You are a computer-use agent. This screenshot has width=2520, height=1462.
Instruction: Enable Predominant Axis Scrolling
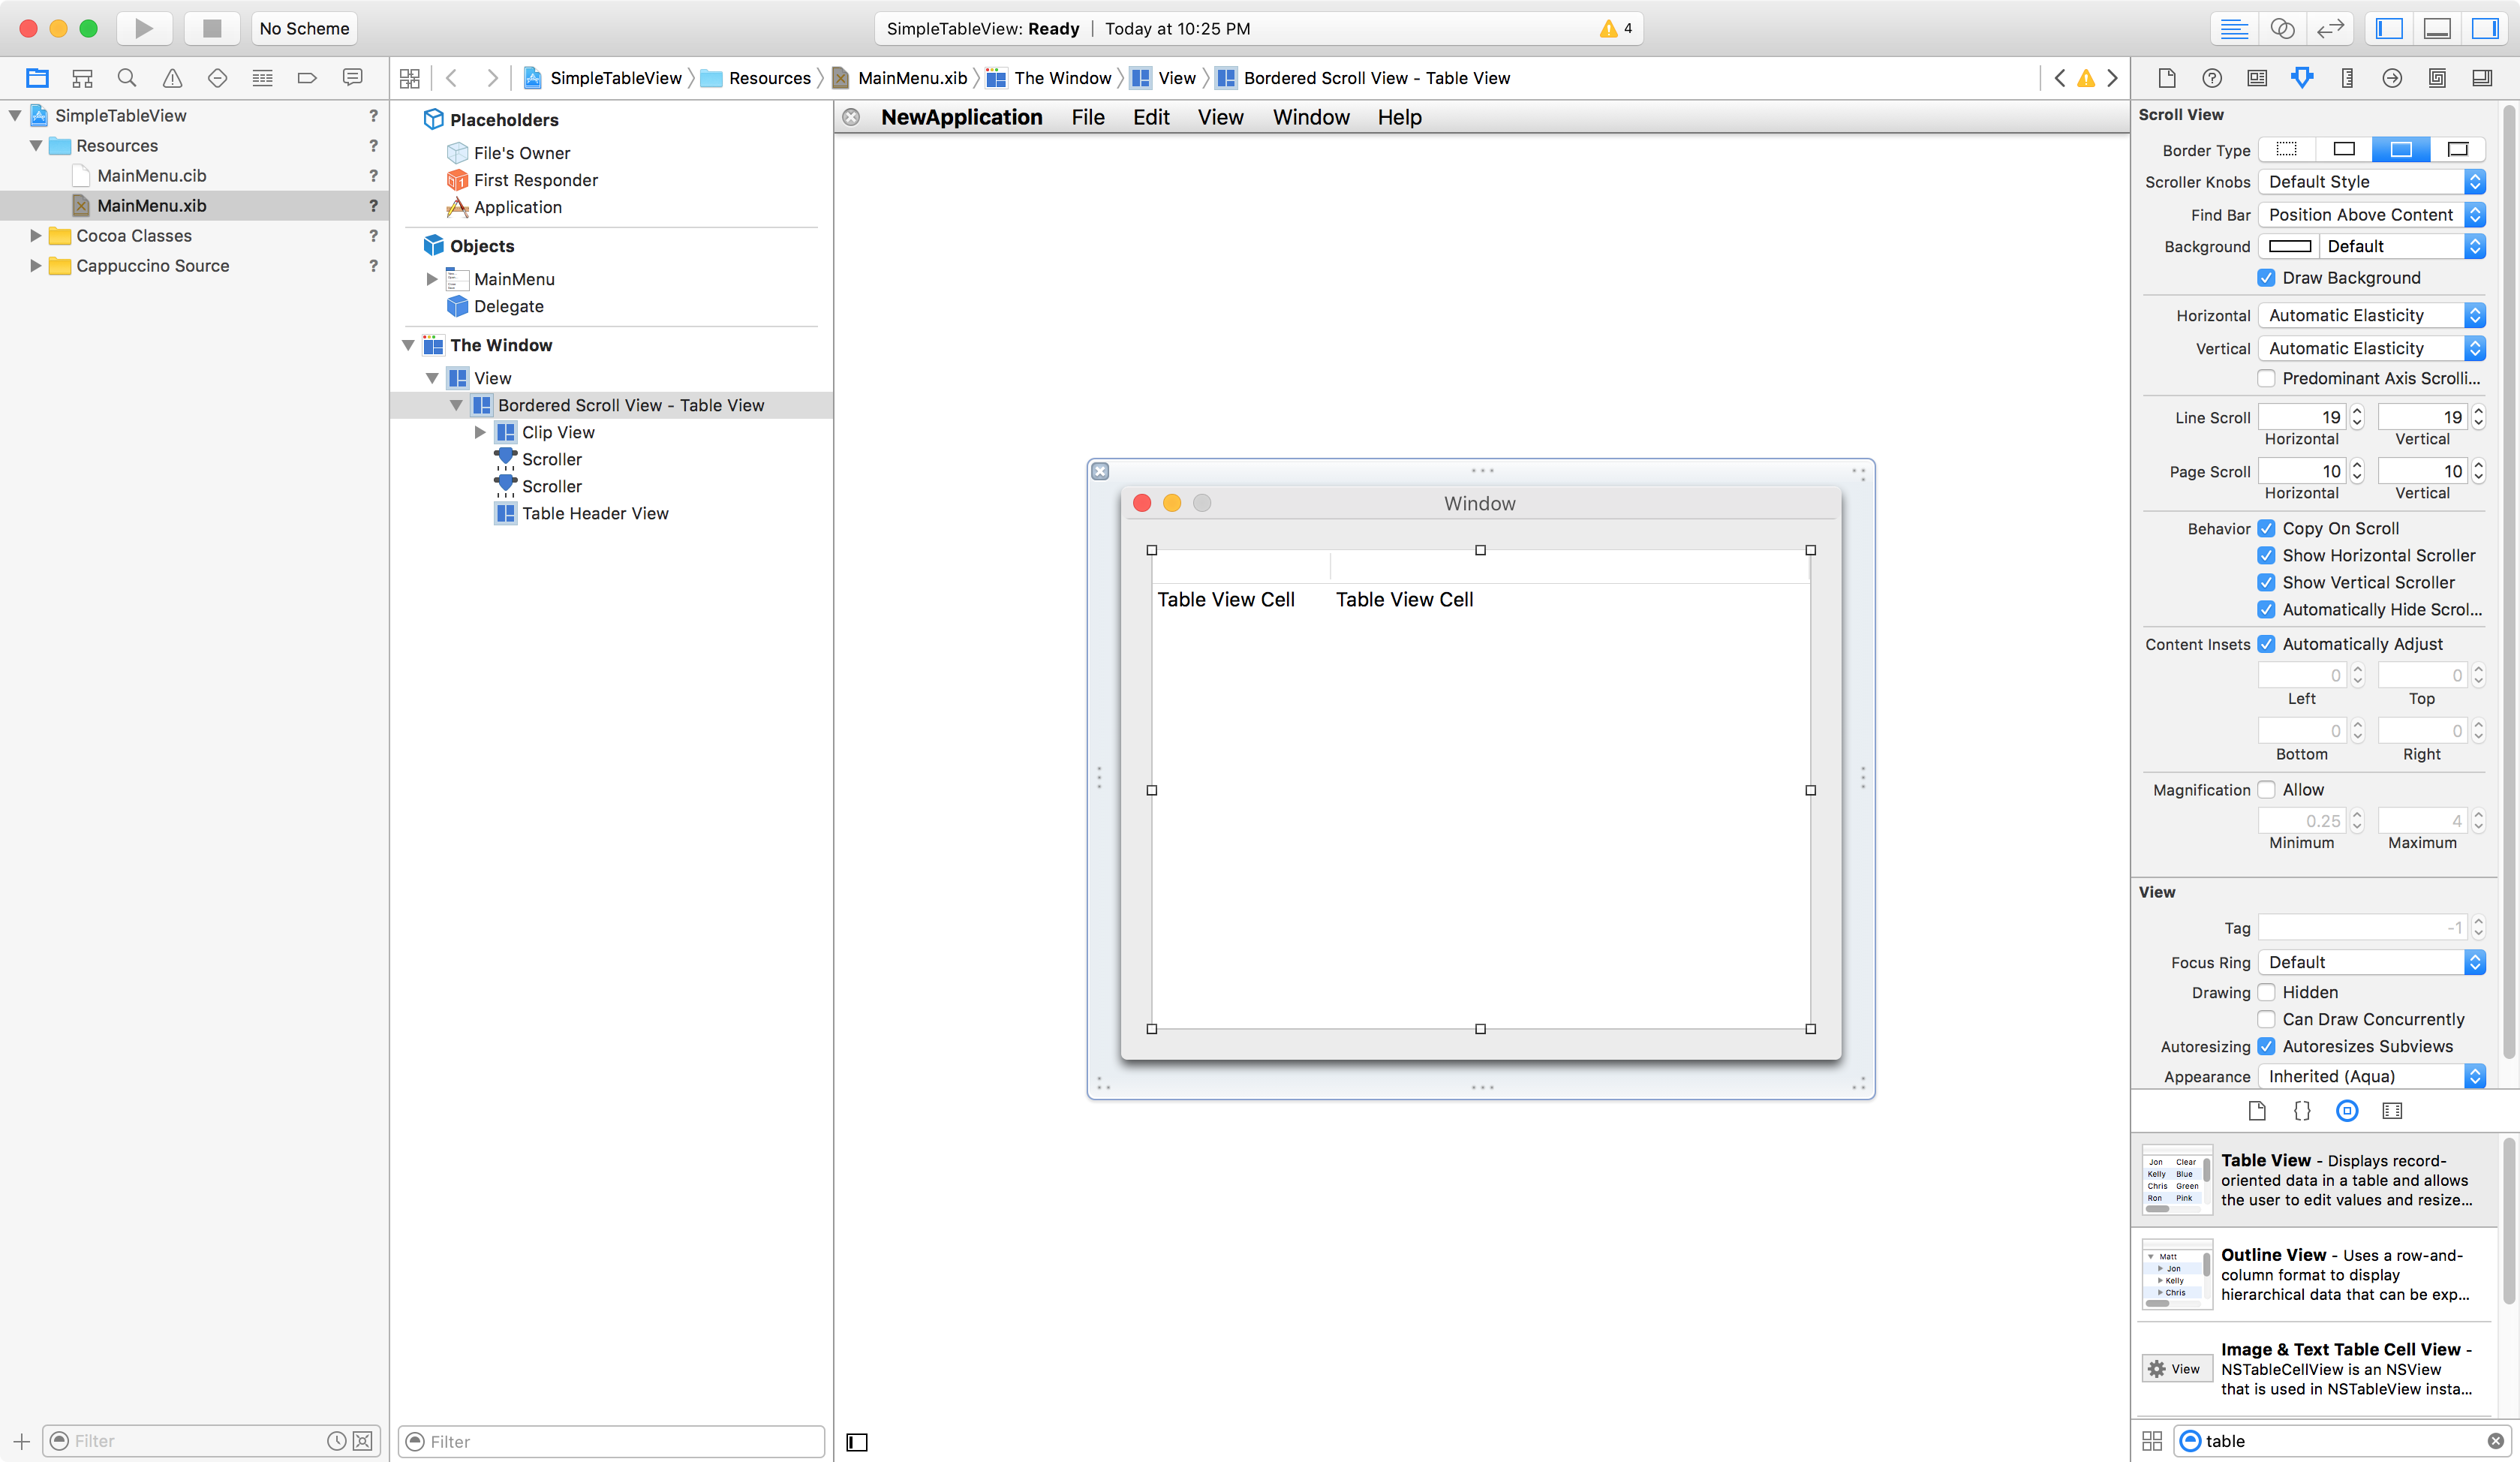click(x=2267, y=378)
